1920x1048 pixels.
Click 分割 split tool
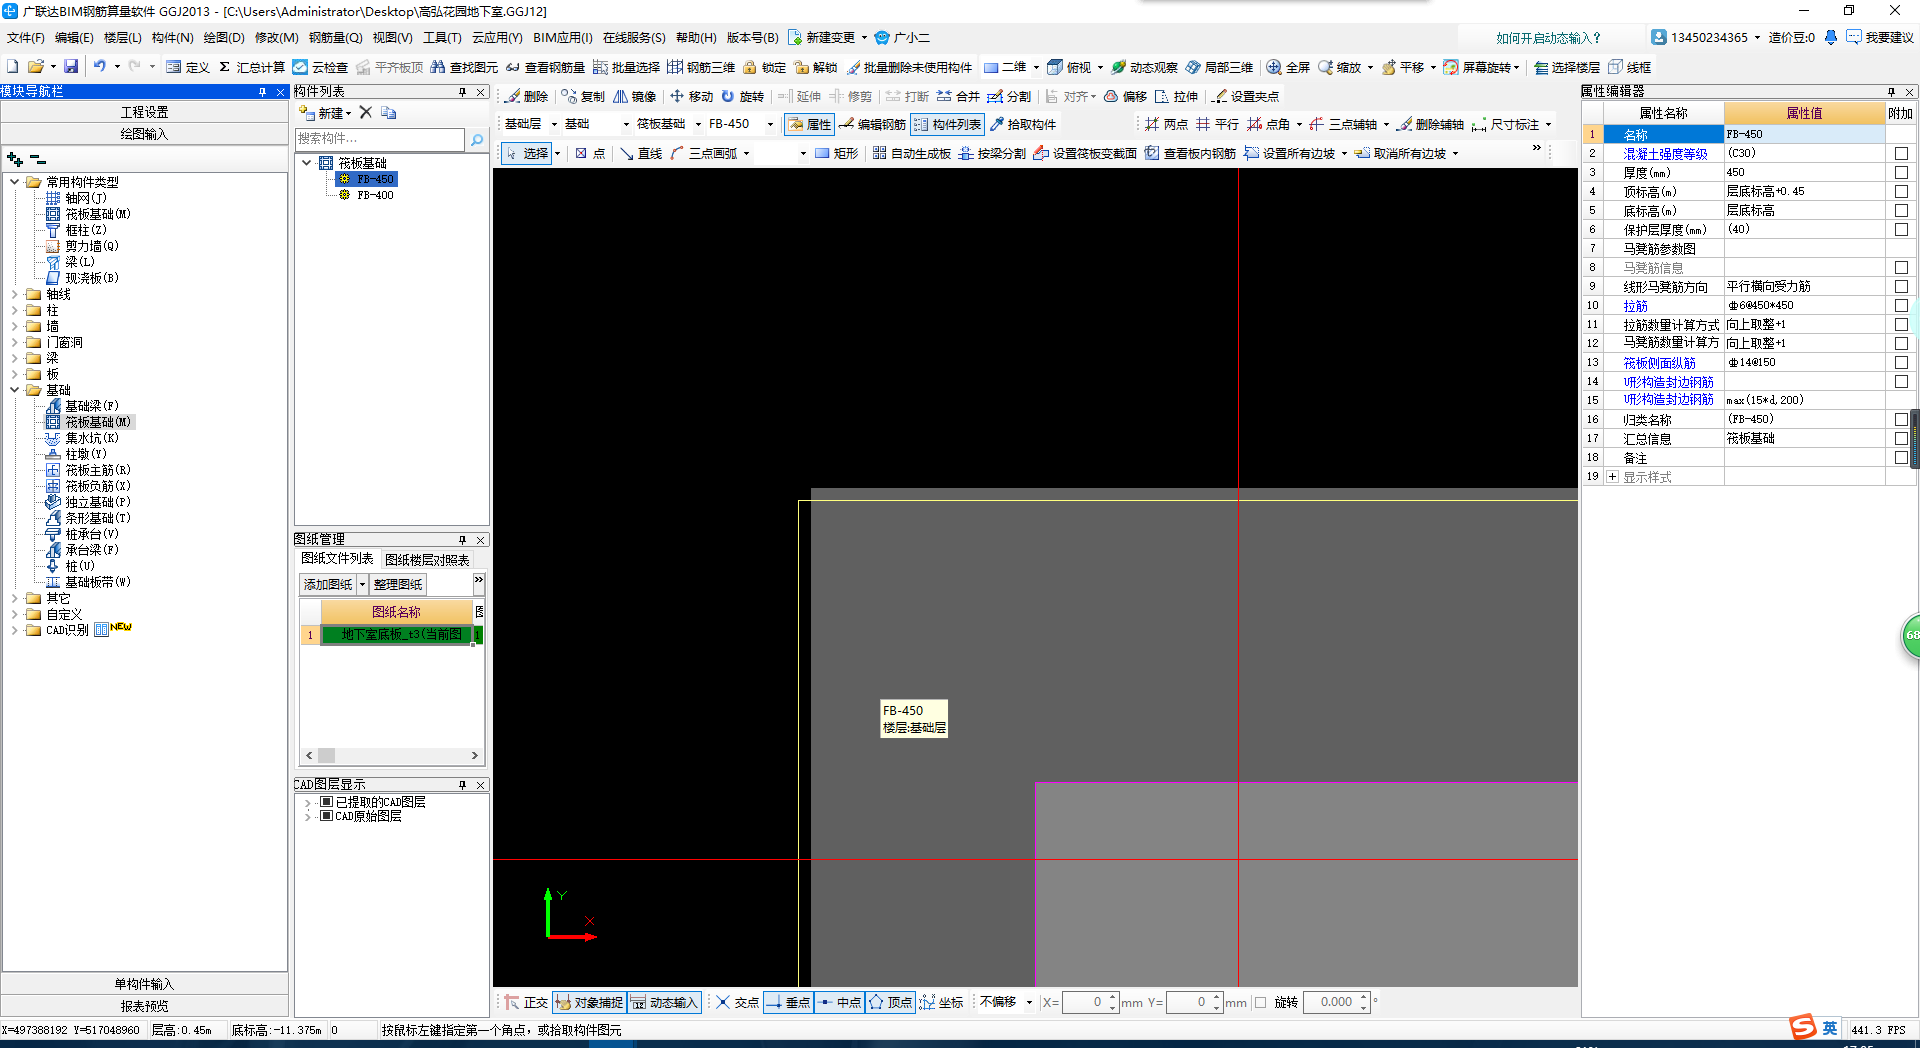(x=1009, y=96)
